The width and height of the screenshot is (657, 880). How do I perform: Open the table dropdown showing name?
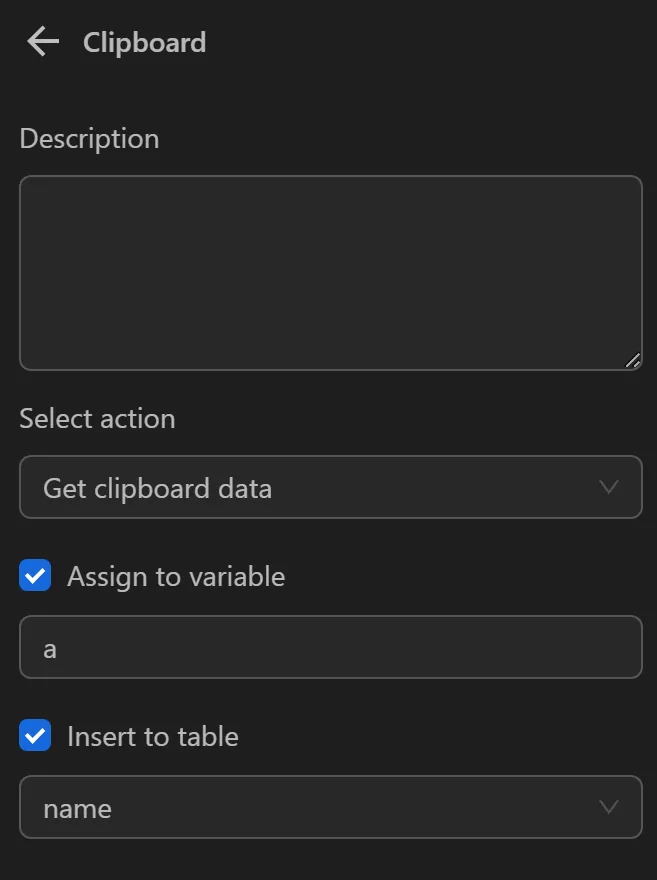pos(330,807)
